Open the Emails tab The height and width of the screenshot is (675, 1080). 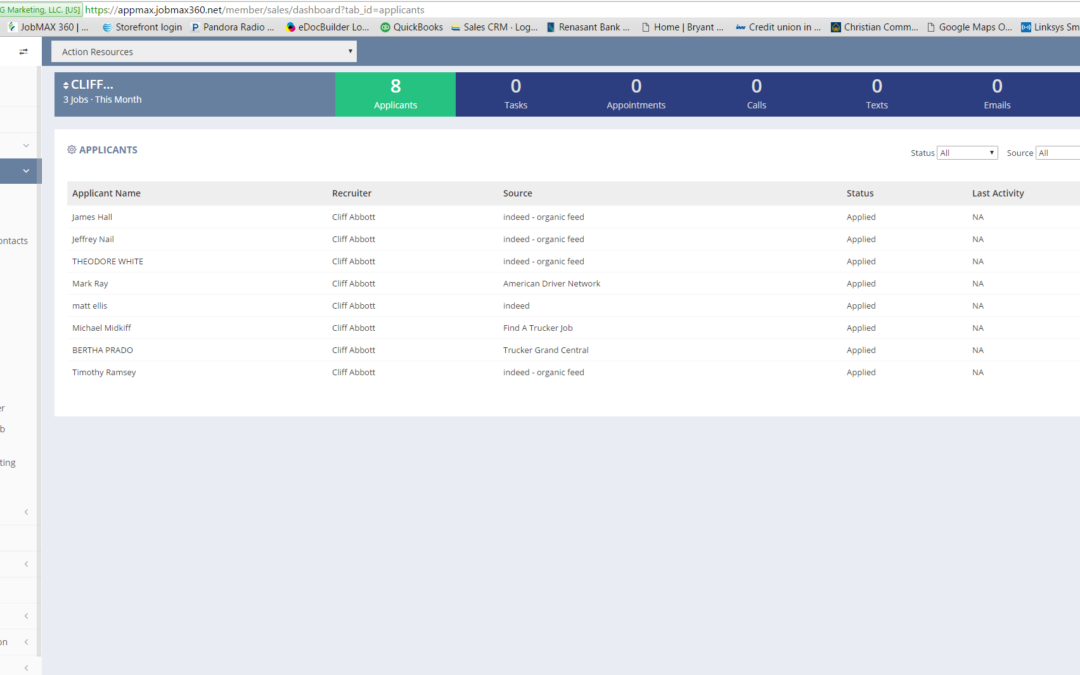pyautogui.click(x=996, y=94)
